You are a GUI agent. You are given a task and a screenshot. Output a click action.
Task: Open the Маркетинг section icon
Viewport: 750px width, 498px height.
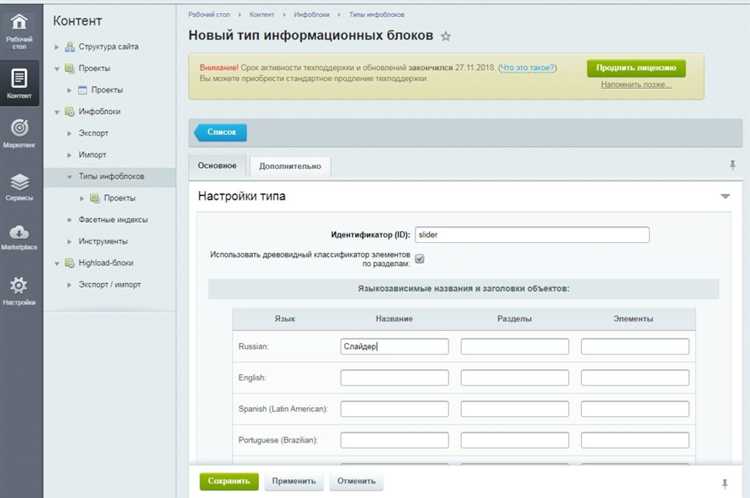pos(19,132)
